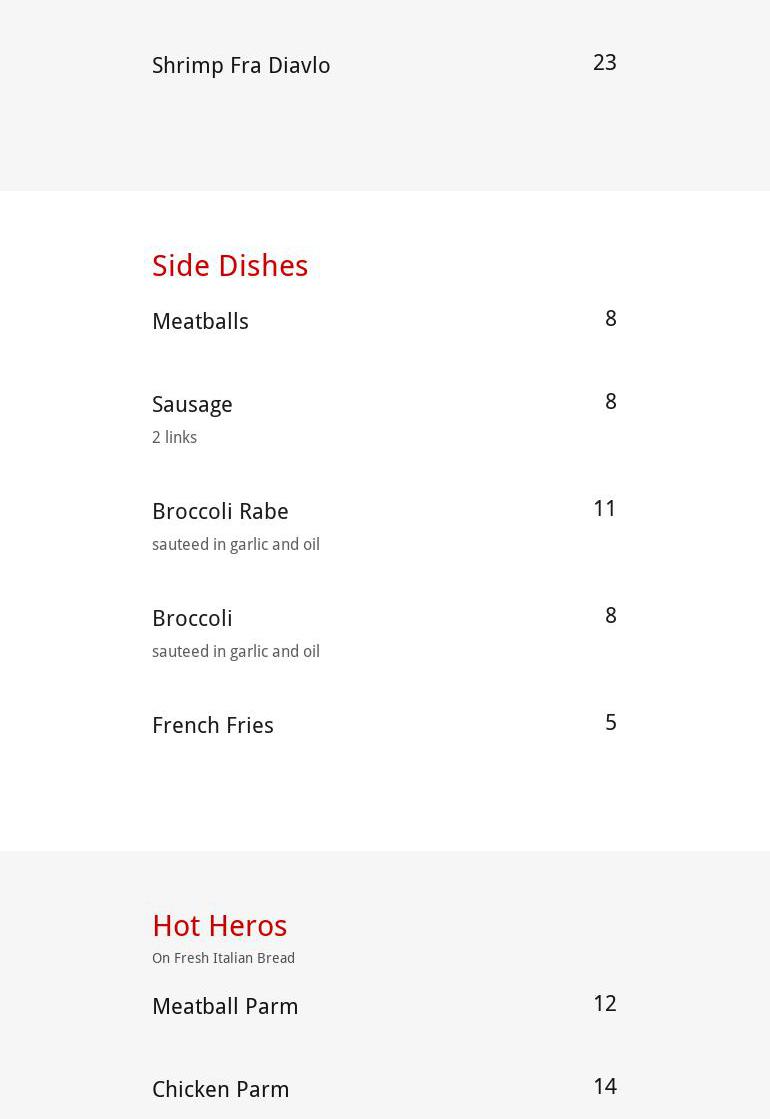Select the Side Dishes section heading
This screenshot has height=1119, width=770.
coord(230,266)
